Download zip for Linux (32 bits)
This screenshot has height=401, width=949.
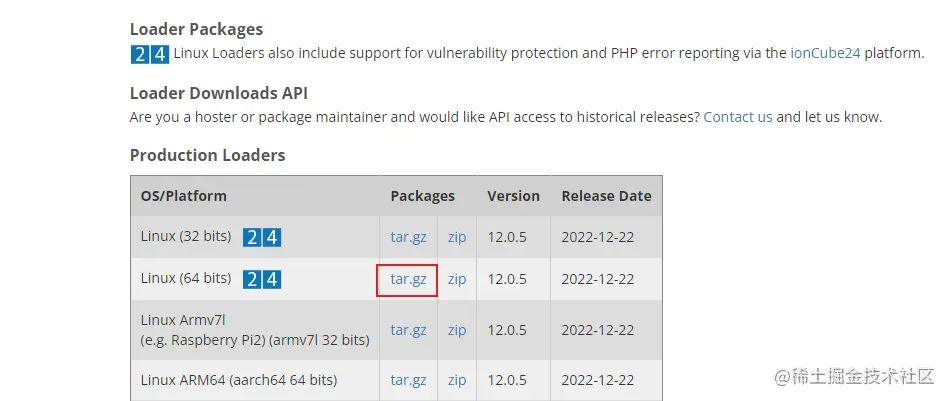[x=457, y=238]
